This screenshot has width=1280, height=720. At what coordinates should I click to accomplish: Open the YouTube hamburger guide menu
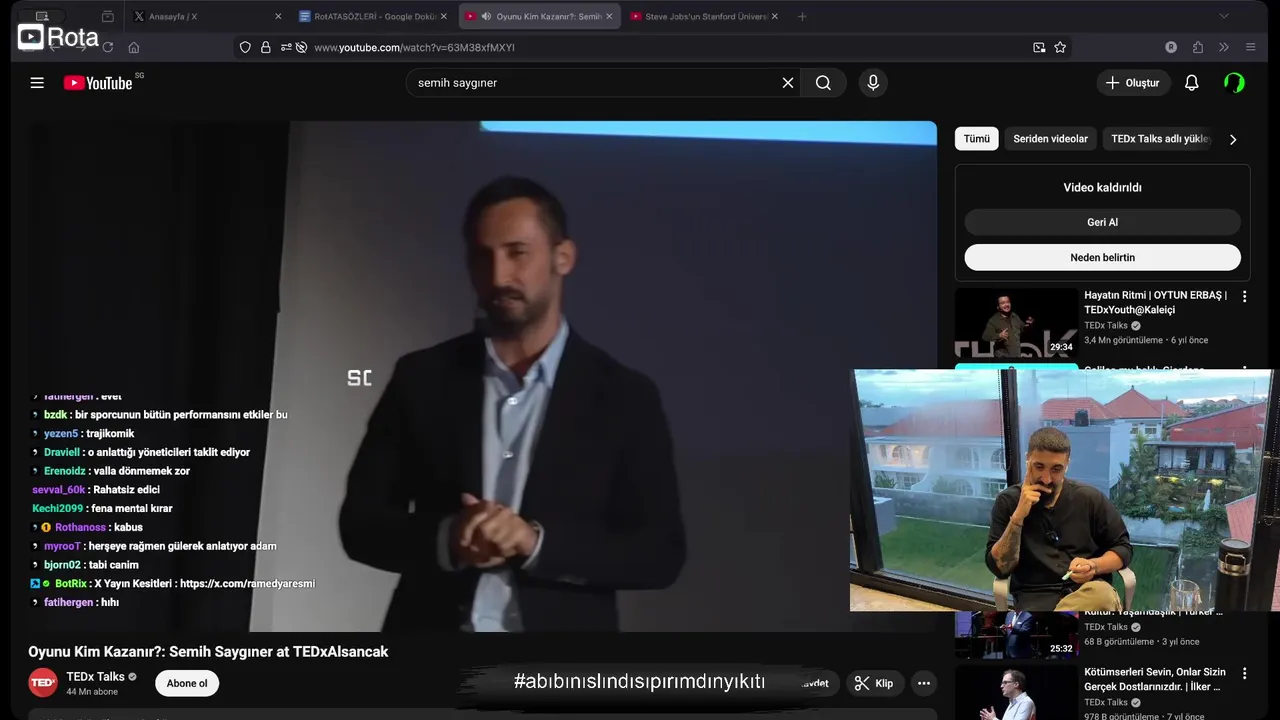(x=37, y=83)
